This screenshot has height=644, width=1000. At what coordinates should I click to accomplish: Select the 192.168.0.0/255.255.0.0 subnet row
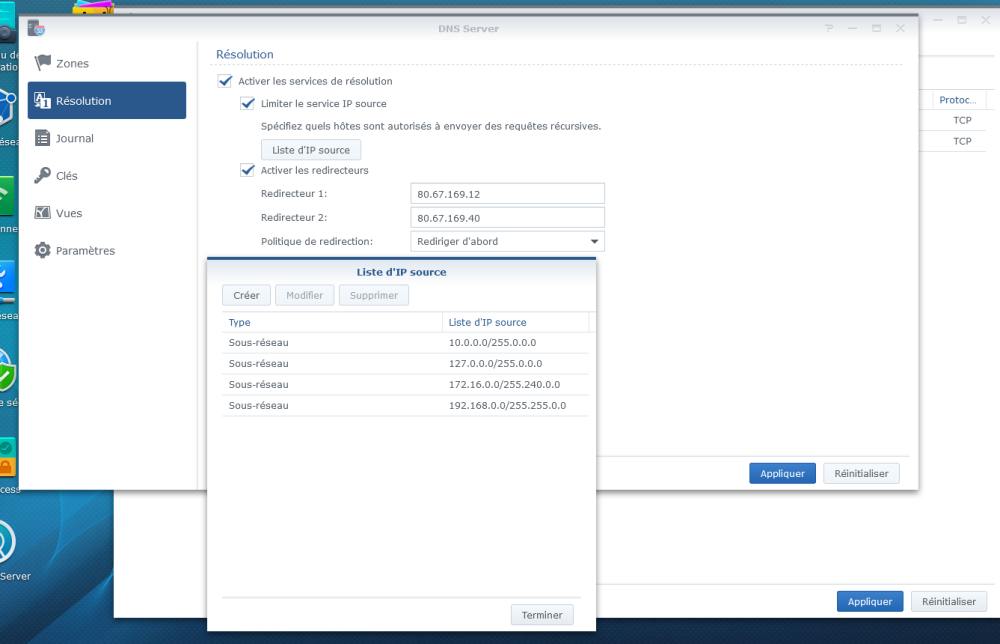click(x=404, y=405)
